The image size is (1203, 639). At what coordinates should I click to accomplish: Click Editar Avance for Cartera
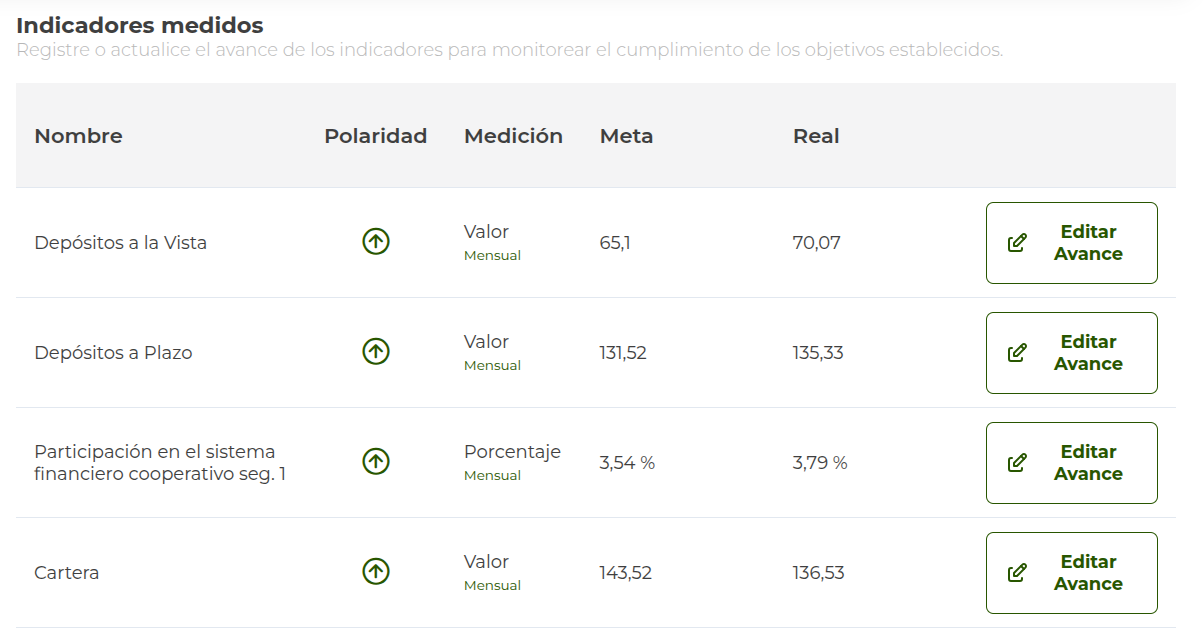pos(1071,572)
